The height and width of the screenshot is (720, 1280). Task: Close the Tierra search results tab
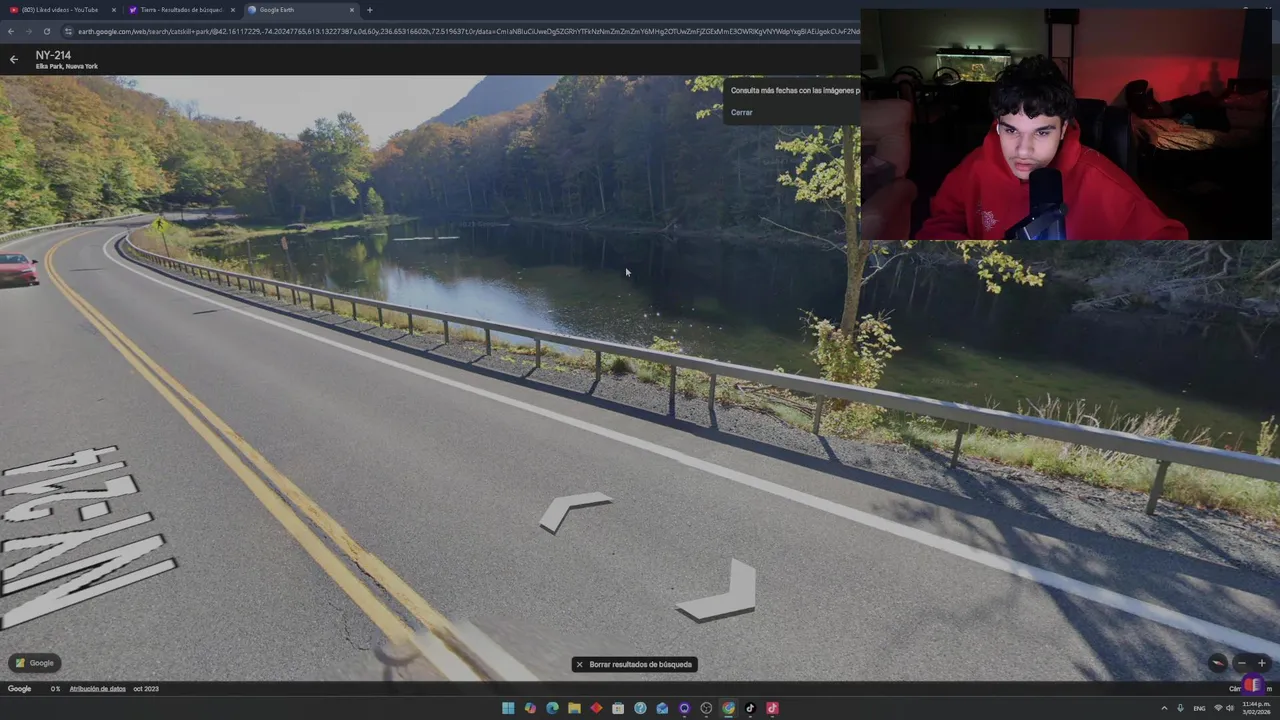click(x=232, y=10)
